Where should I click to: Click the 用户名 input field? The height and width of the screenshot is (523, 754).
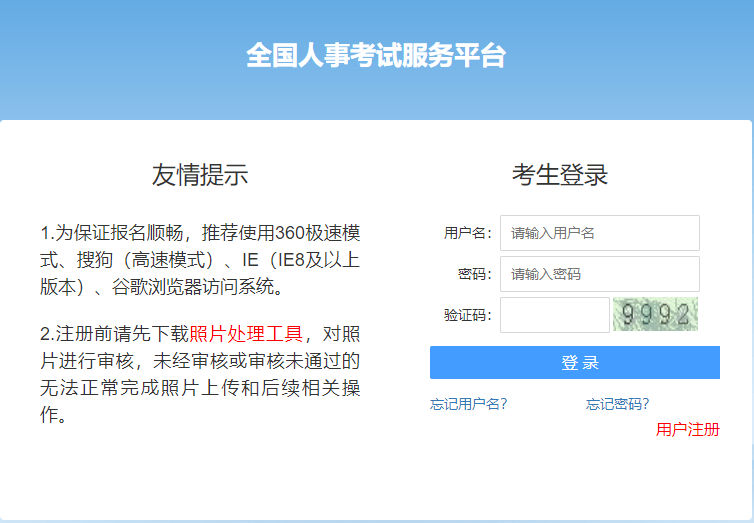click(x=599, y=233)
